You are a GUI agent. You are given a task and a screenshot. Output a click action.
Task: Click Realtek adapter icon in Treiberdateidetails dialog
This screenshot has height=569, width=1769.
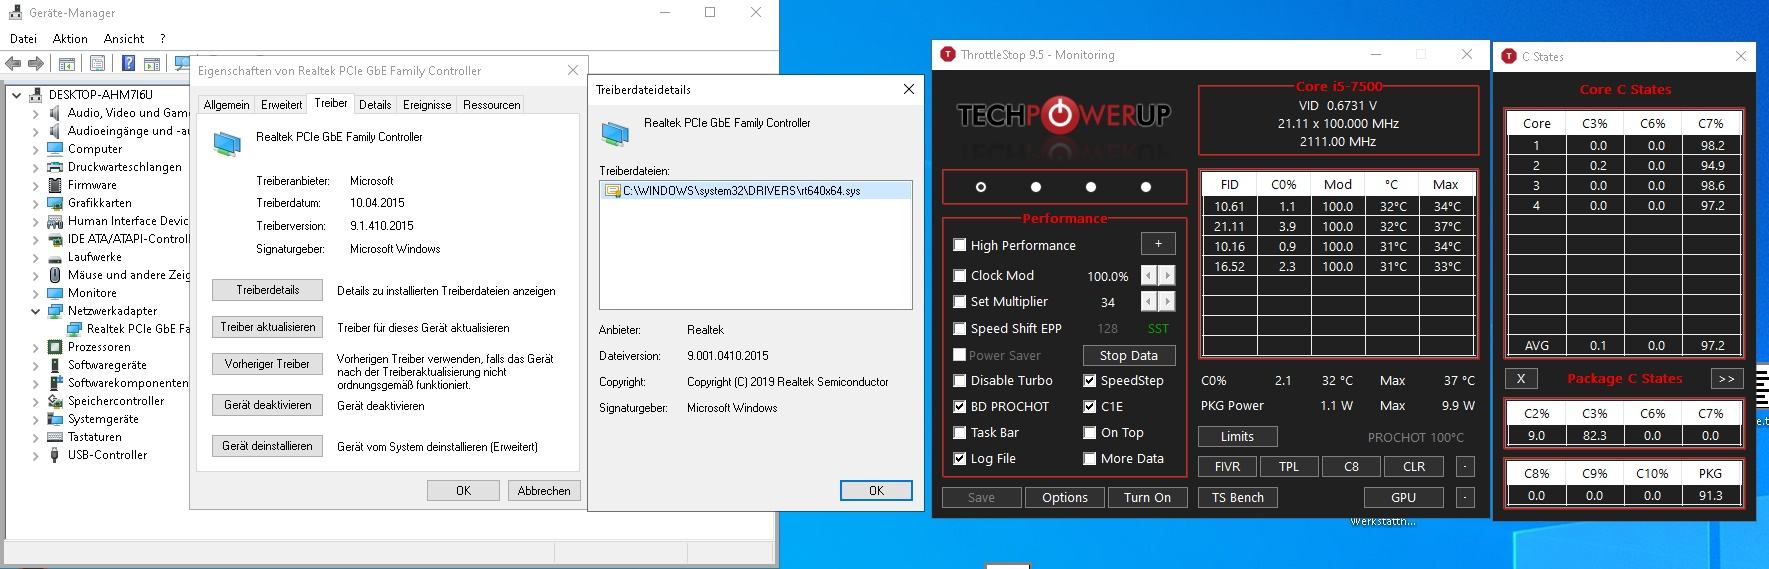coord(615,132)
